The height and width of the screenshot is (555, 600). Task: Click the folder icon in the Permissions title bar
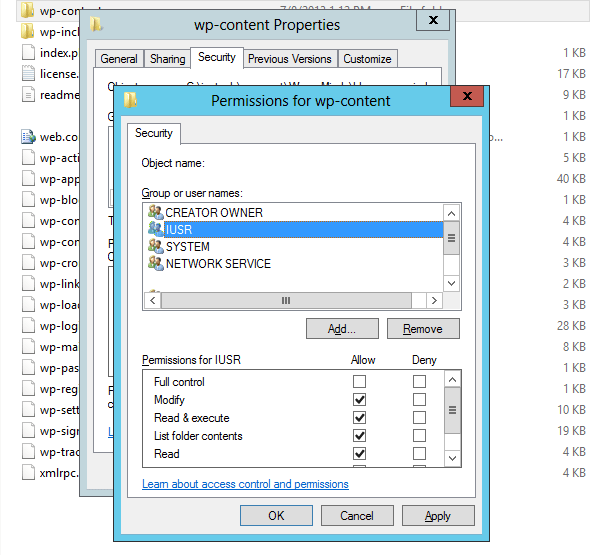click(x=130, y=100)
